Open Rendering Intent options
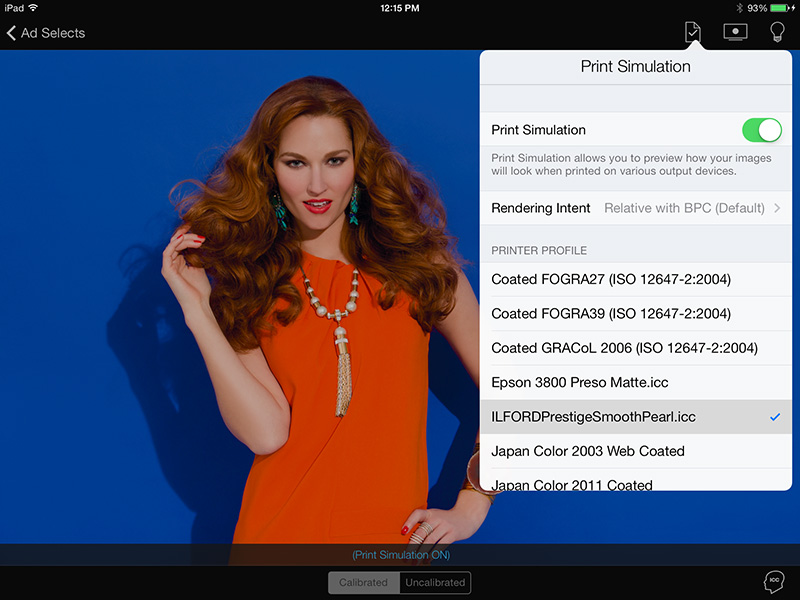This screenshot has width=800, height=600. pyautogui.click(x=636, y=208)
